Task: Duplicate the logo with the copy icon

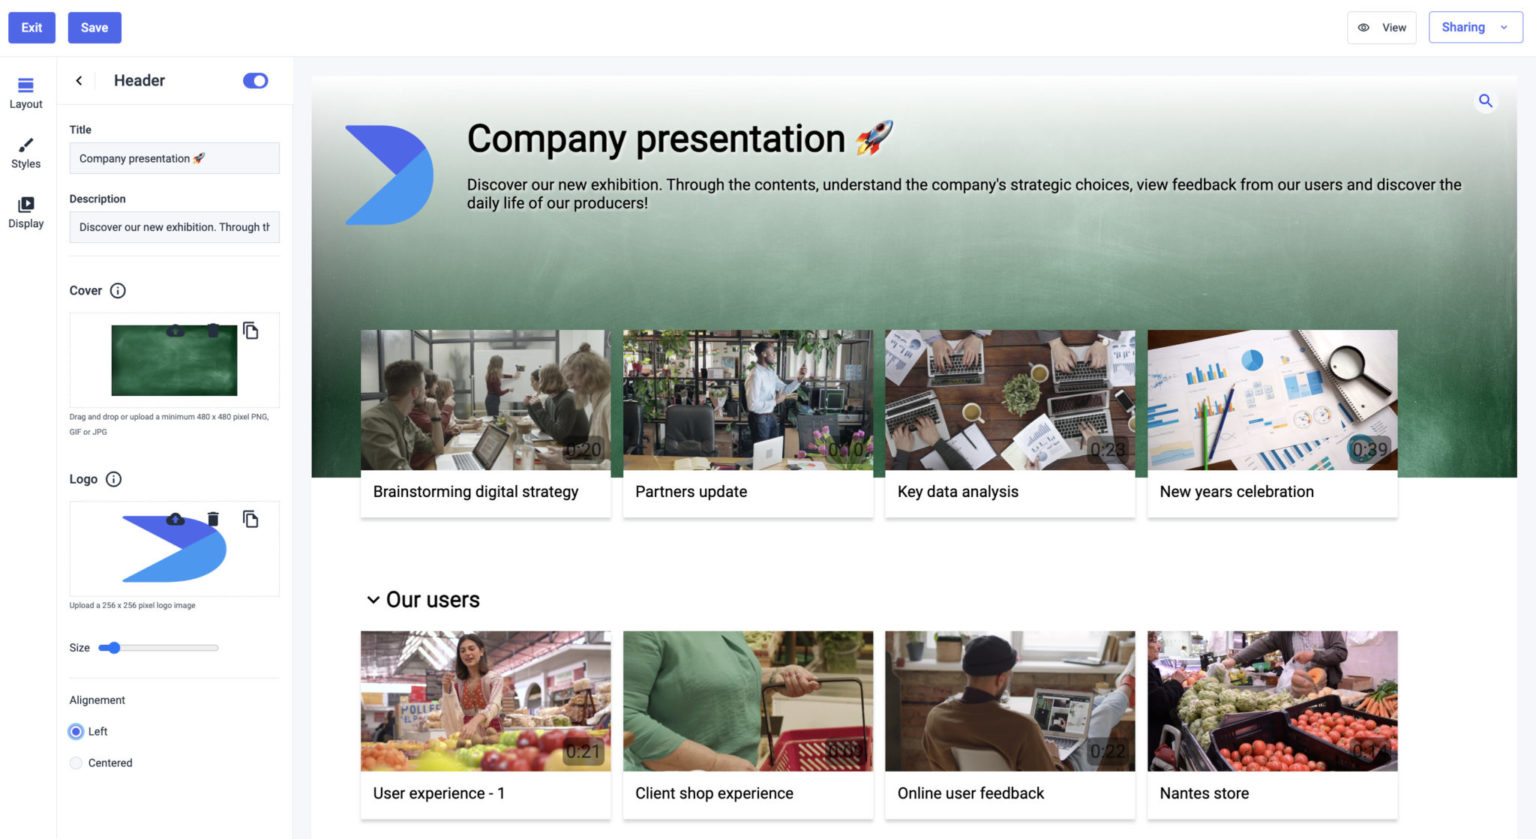Action: pyautogui.click(x=251, y=518)
